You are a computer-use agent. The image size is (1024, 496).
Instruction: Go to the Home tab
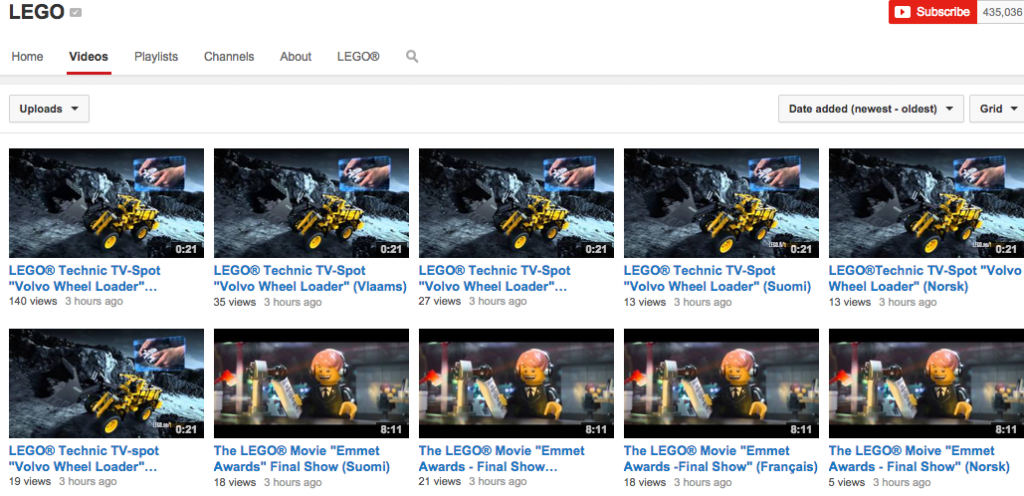(x=27, y=57)
